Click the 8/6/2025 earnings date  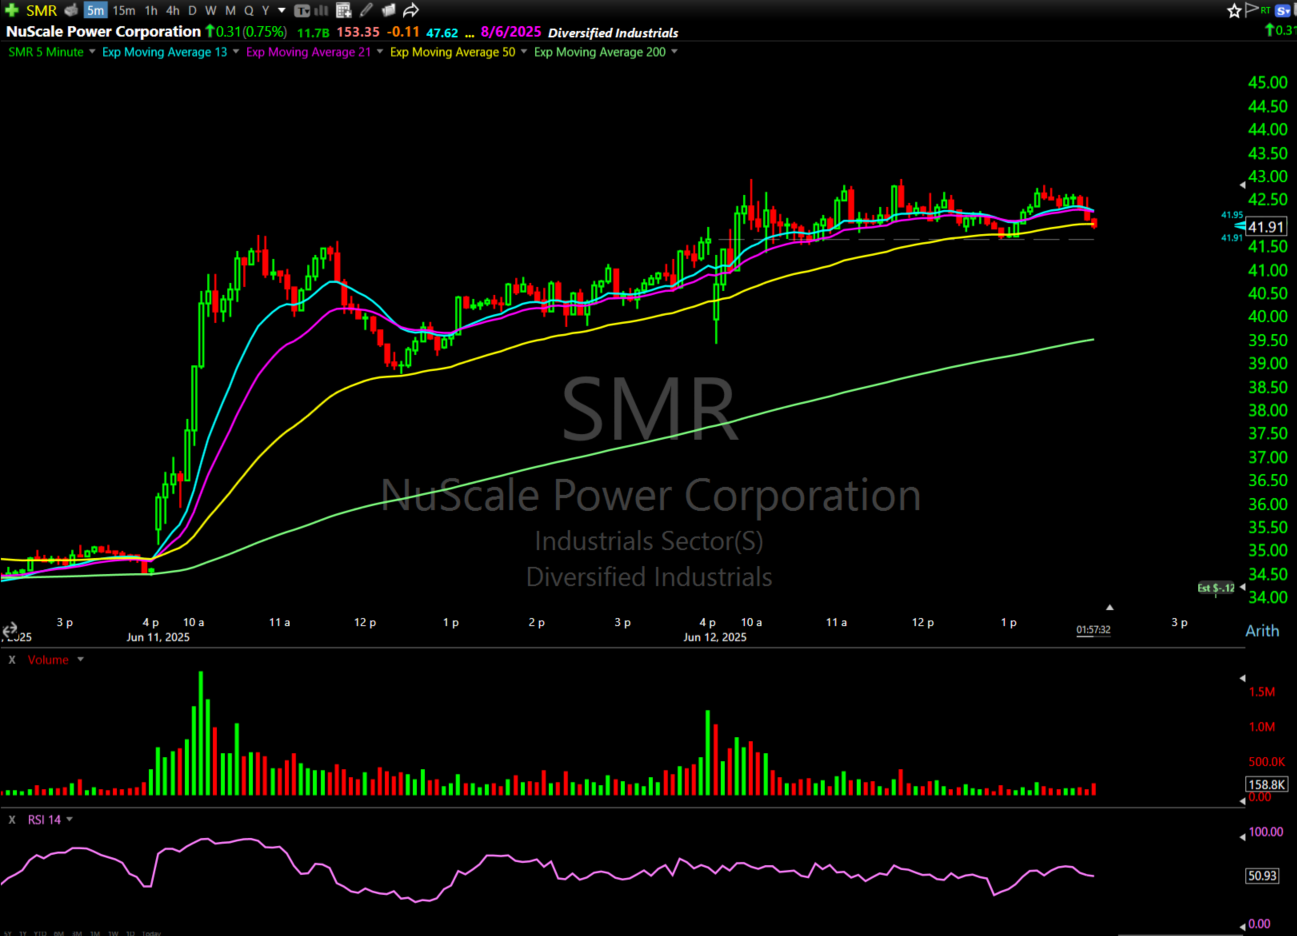[x=511, y=32]
